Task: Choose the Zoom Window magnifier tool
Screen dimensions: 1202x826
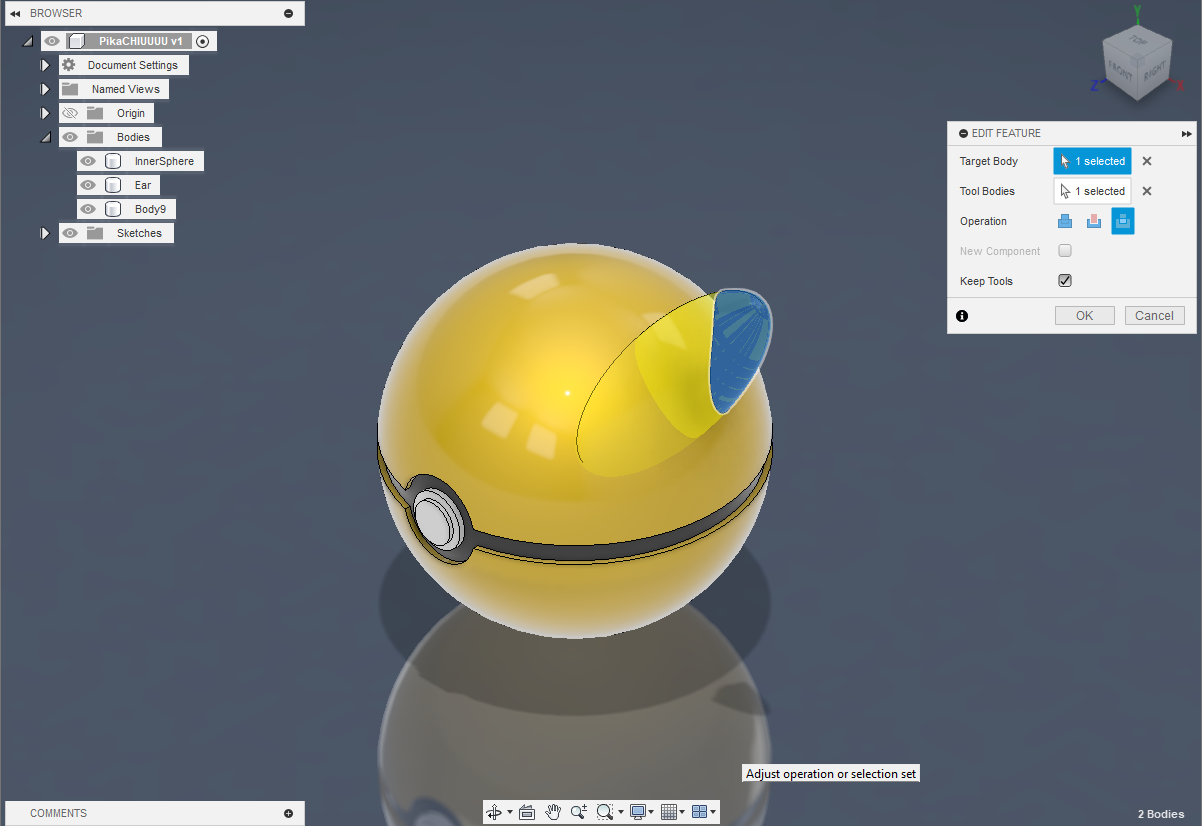Action: [x=604, y=812]
